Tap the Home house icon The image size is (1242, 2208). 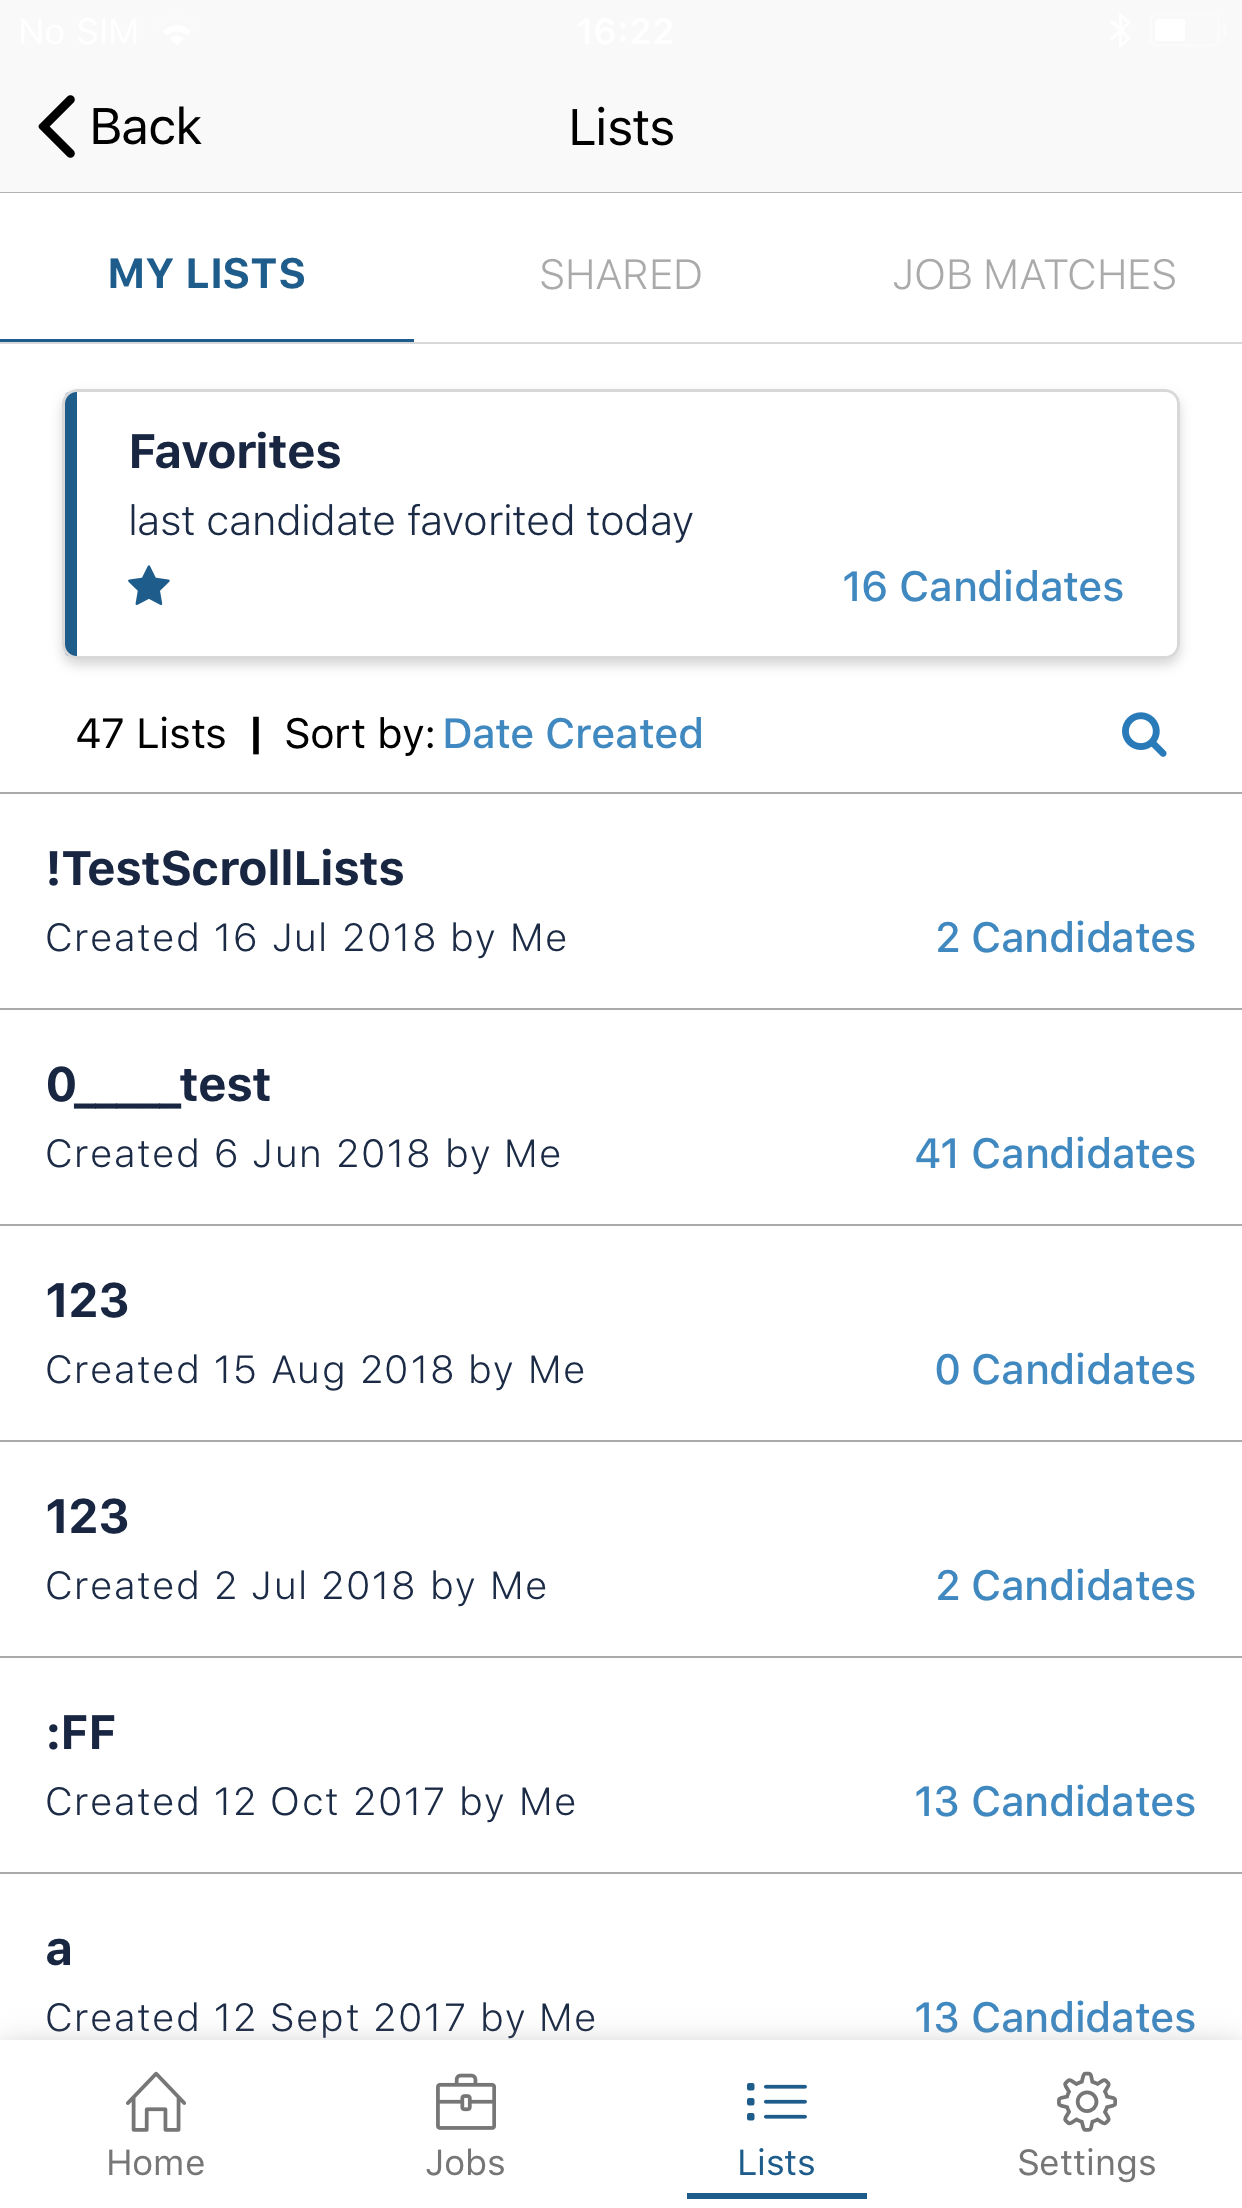(156, 2103)
